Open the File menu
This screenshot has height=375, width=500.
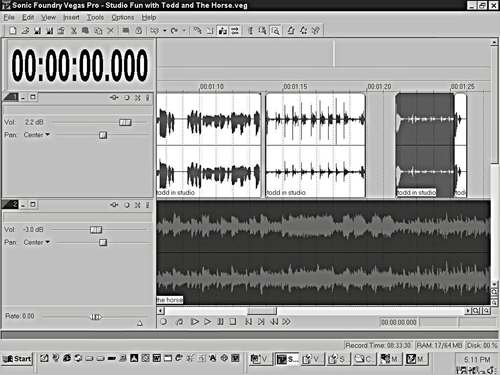(x=9, y=17)
